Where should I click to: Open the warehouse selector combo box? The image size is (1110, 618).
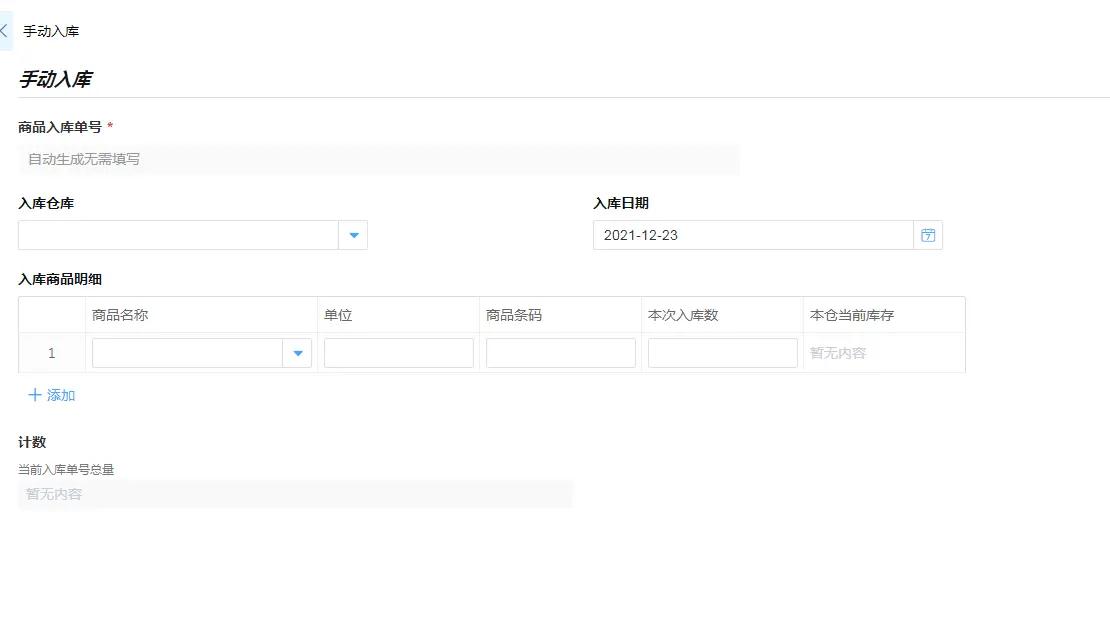[180, 234]
